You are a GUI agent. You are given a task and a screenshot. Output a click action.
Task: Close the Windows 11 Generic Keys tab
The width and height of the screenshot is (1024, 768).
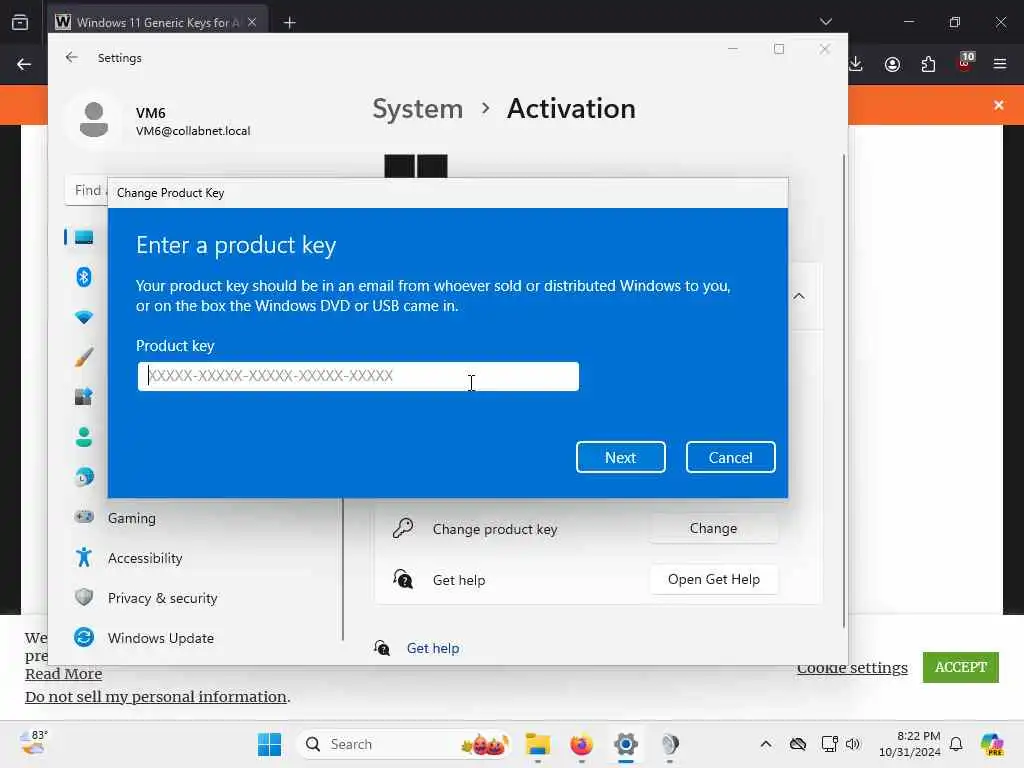click(x=252, y=22)
